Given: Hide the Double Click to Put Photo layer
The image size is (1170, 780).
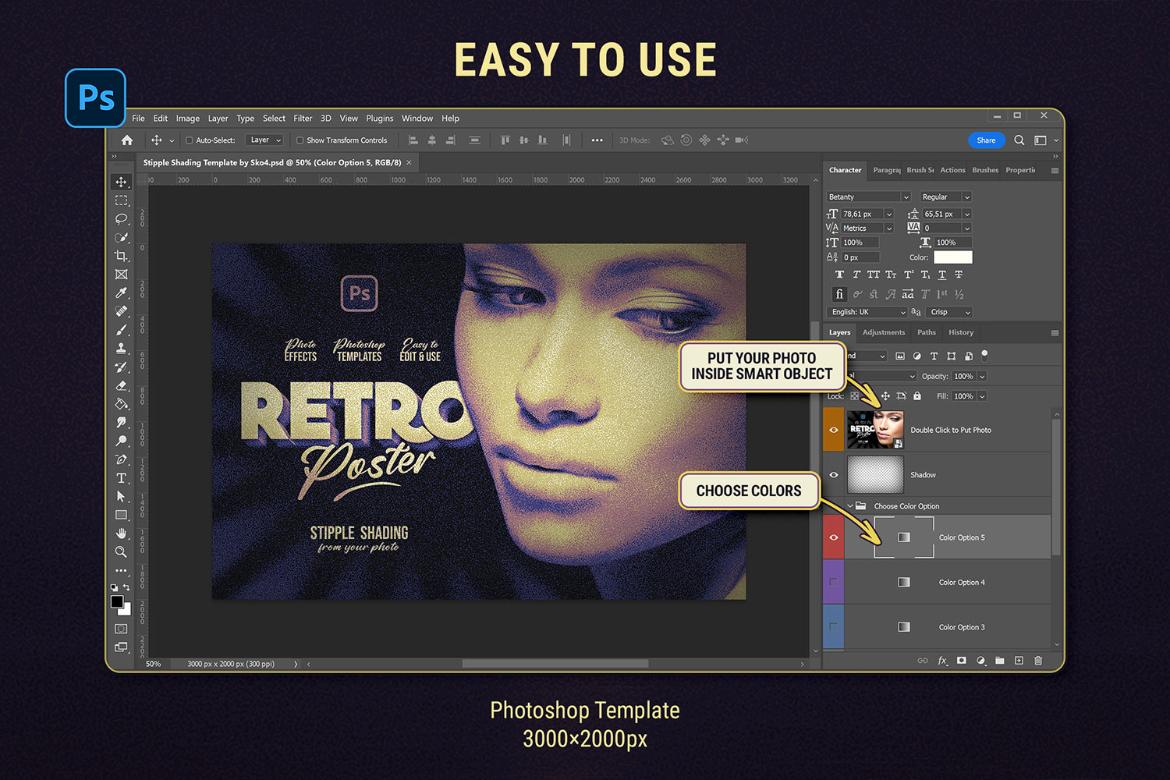Looking at the screenshot, I should (833, 430).
